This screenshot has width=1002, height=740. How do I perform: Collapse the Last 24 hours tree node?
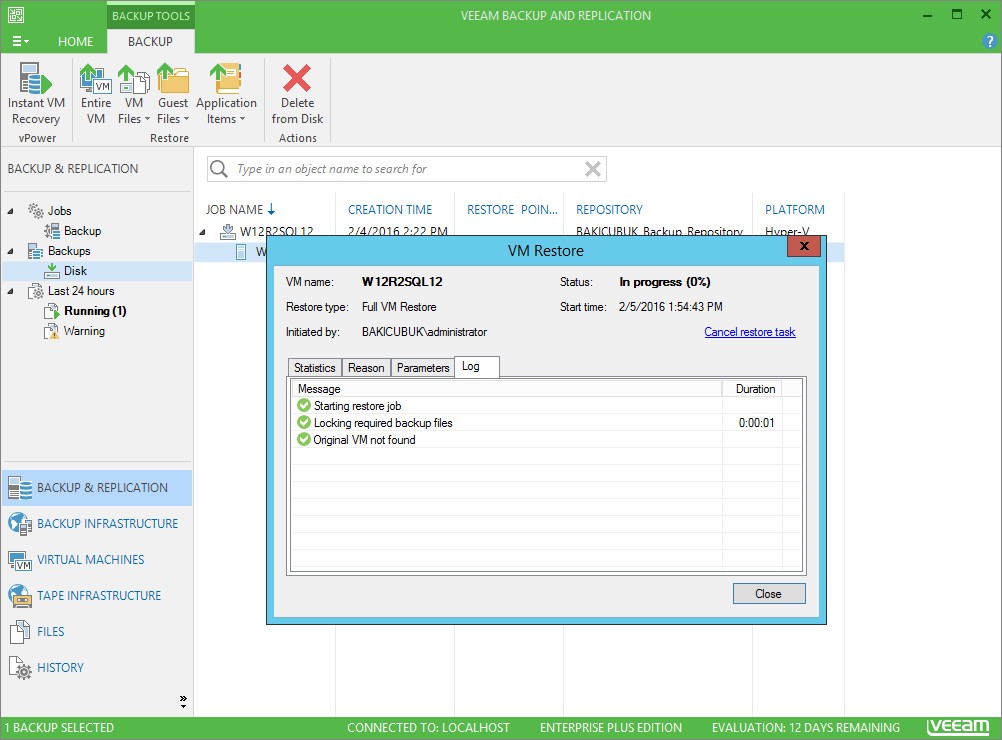pos(10,291)
